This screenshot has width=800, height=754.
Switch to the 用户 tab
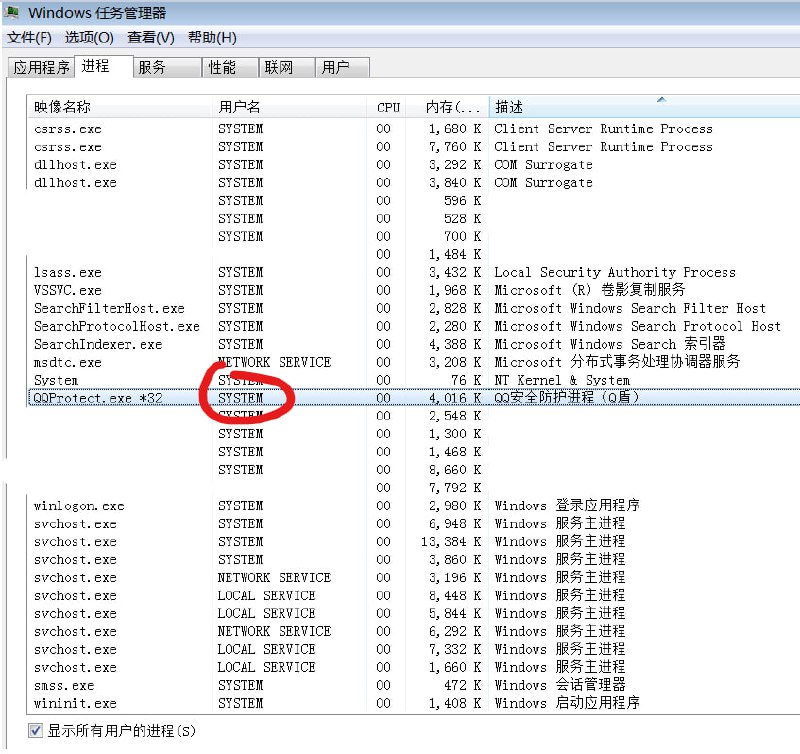point(336,68)
